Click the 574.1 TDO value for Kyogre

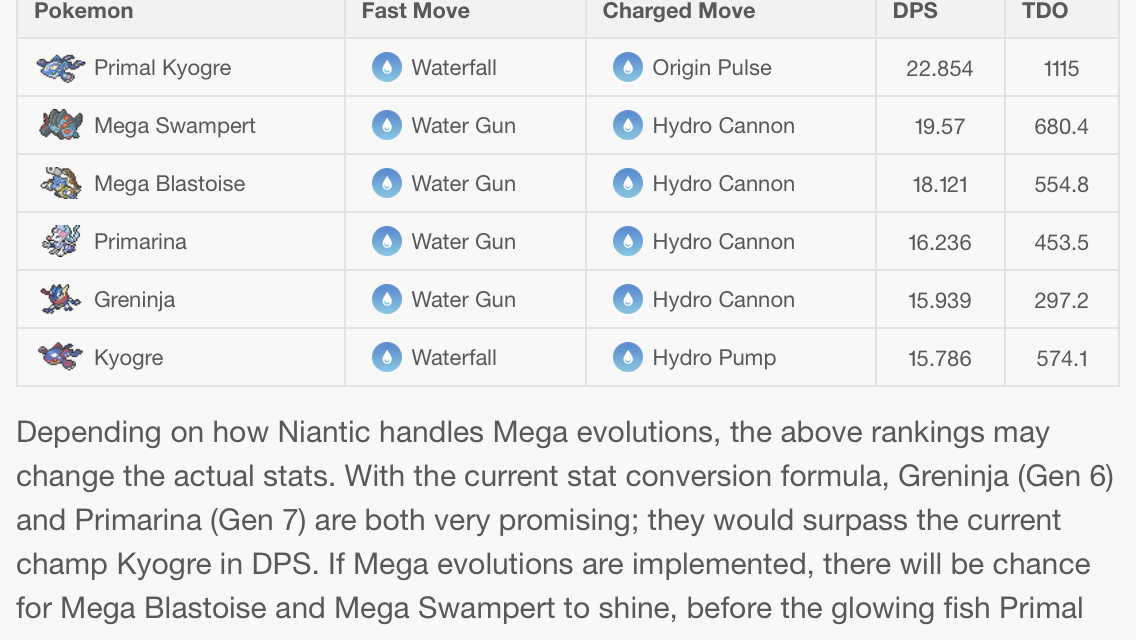click(x=1062, y=358)
